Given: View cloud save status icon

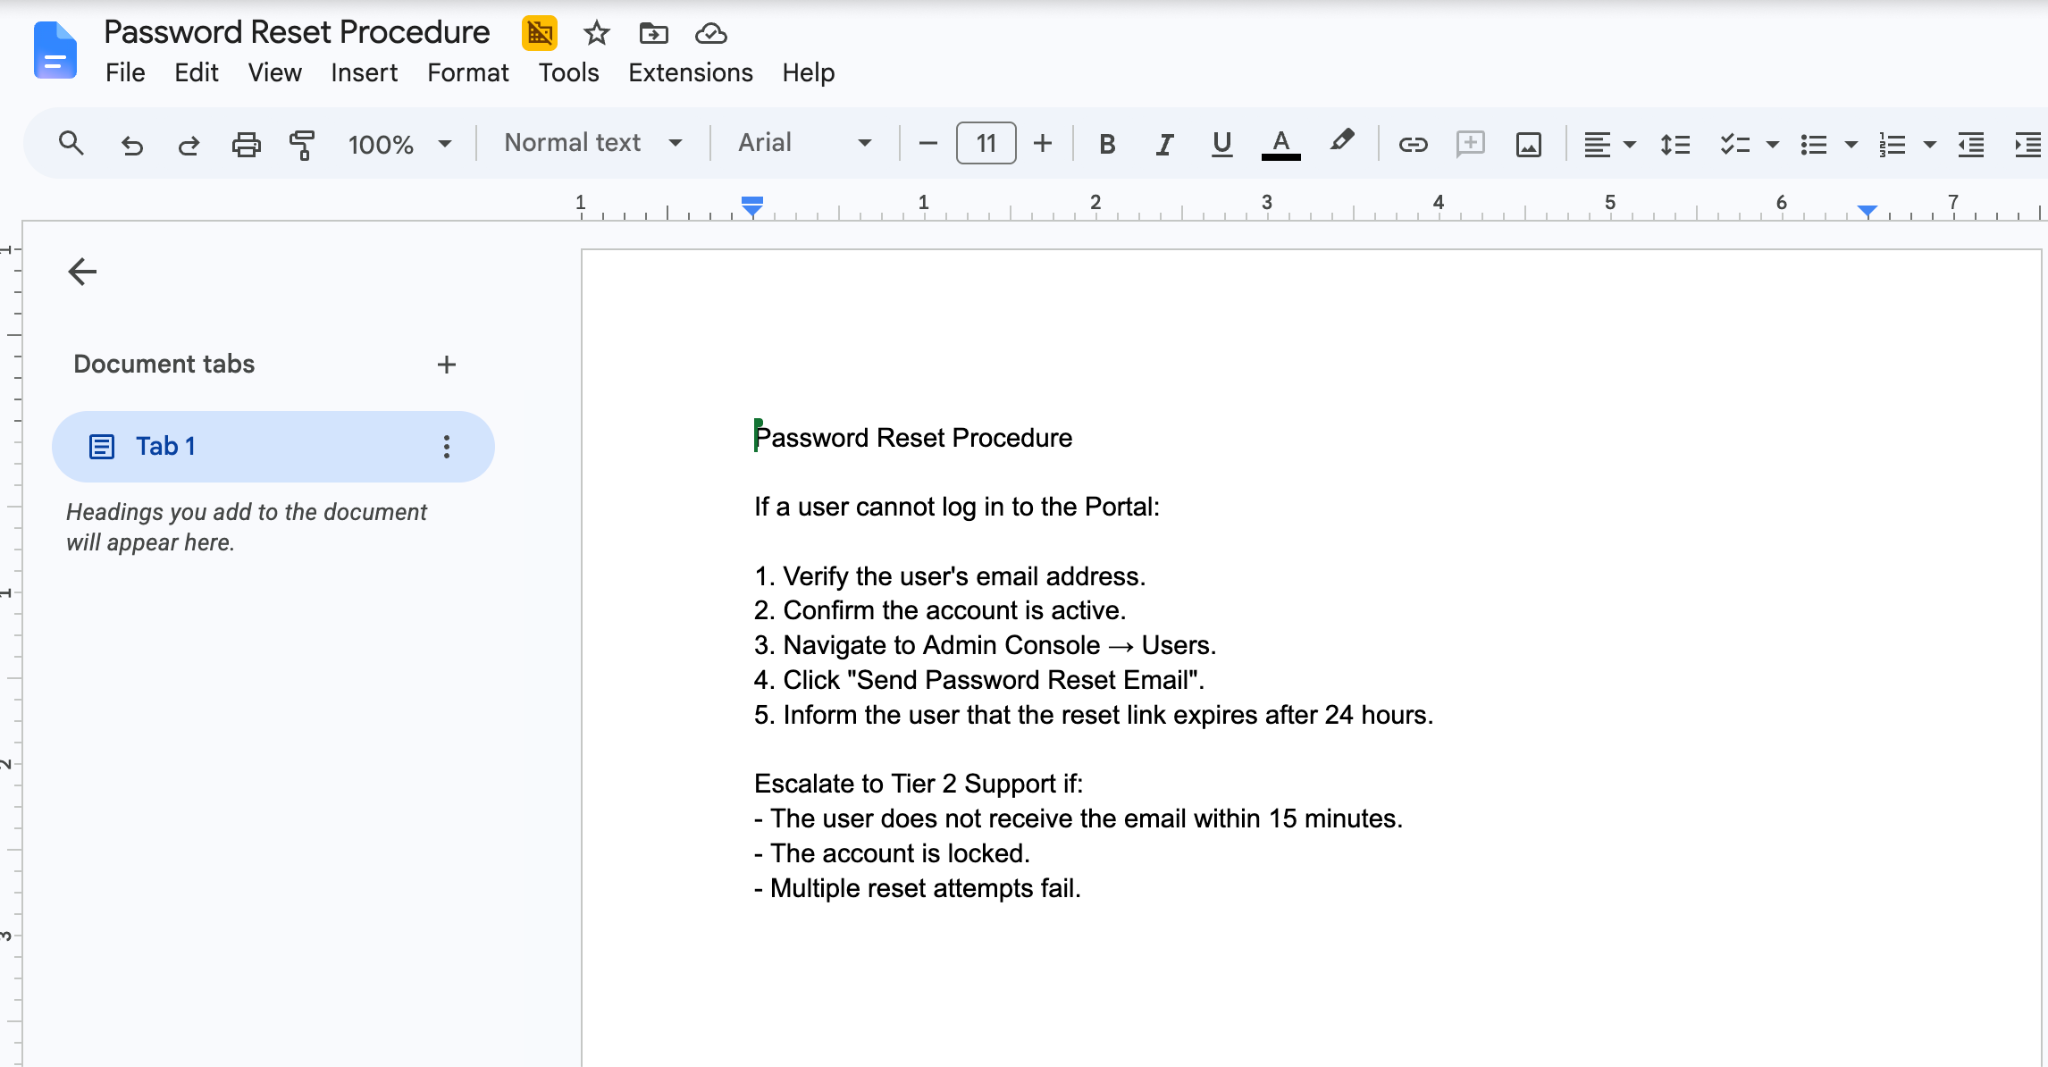Looking at the screenshot, I should pos(711,33).
